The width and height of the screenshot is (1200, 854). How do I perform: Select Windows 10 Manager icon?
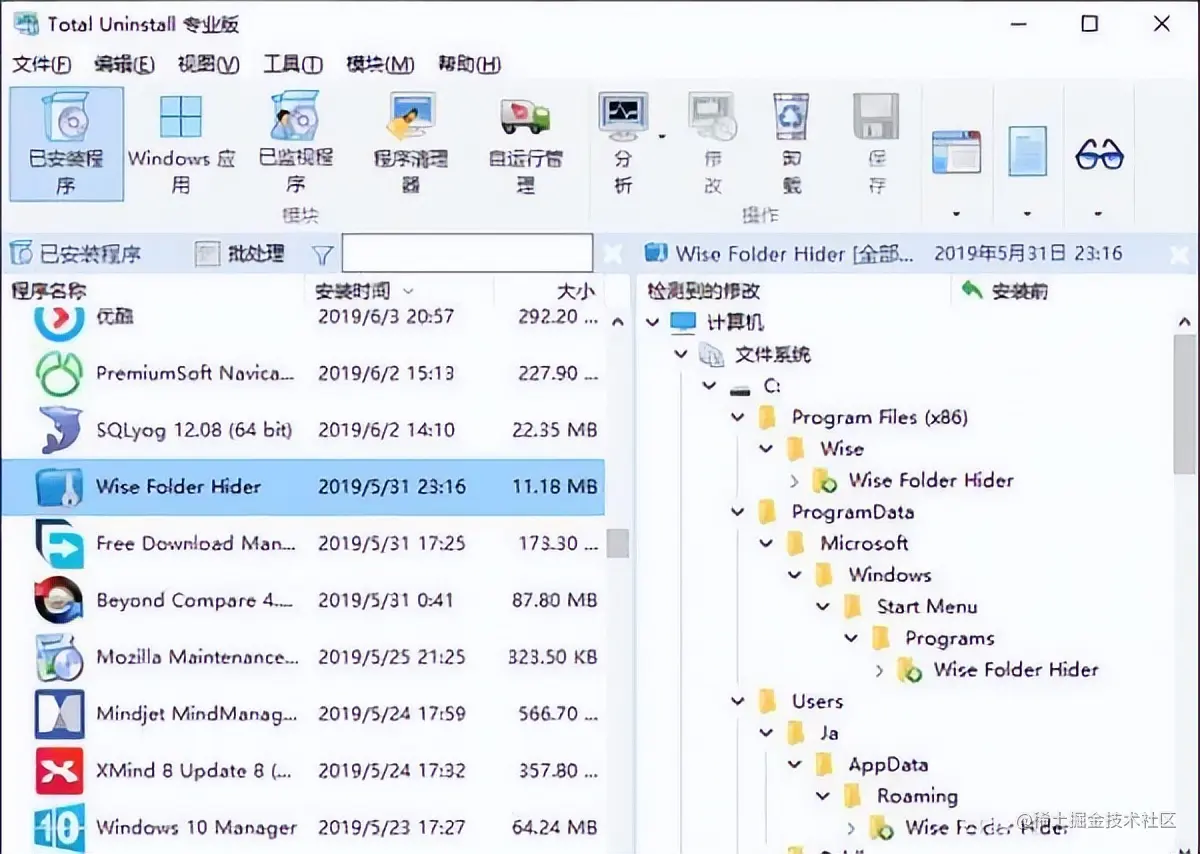pos(58,828)
